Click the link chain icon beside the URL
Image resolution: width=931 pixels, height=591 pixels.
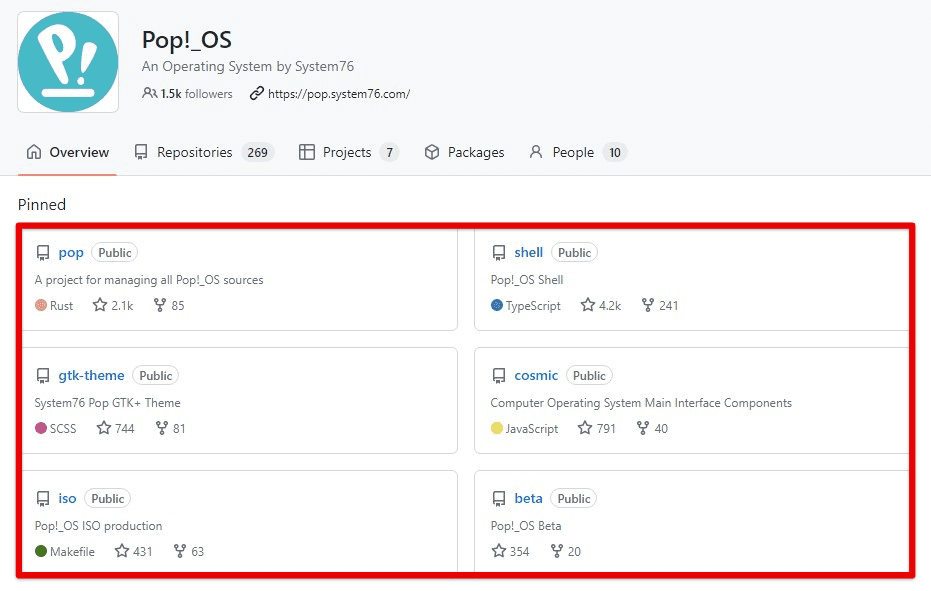click(x=256, y=93)
